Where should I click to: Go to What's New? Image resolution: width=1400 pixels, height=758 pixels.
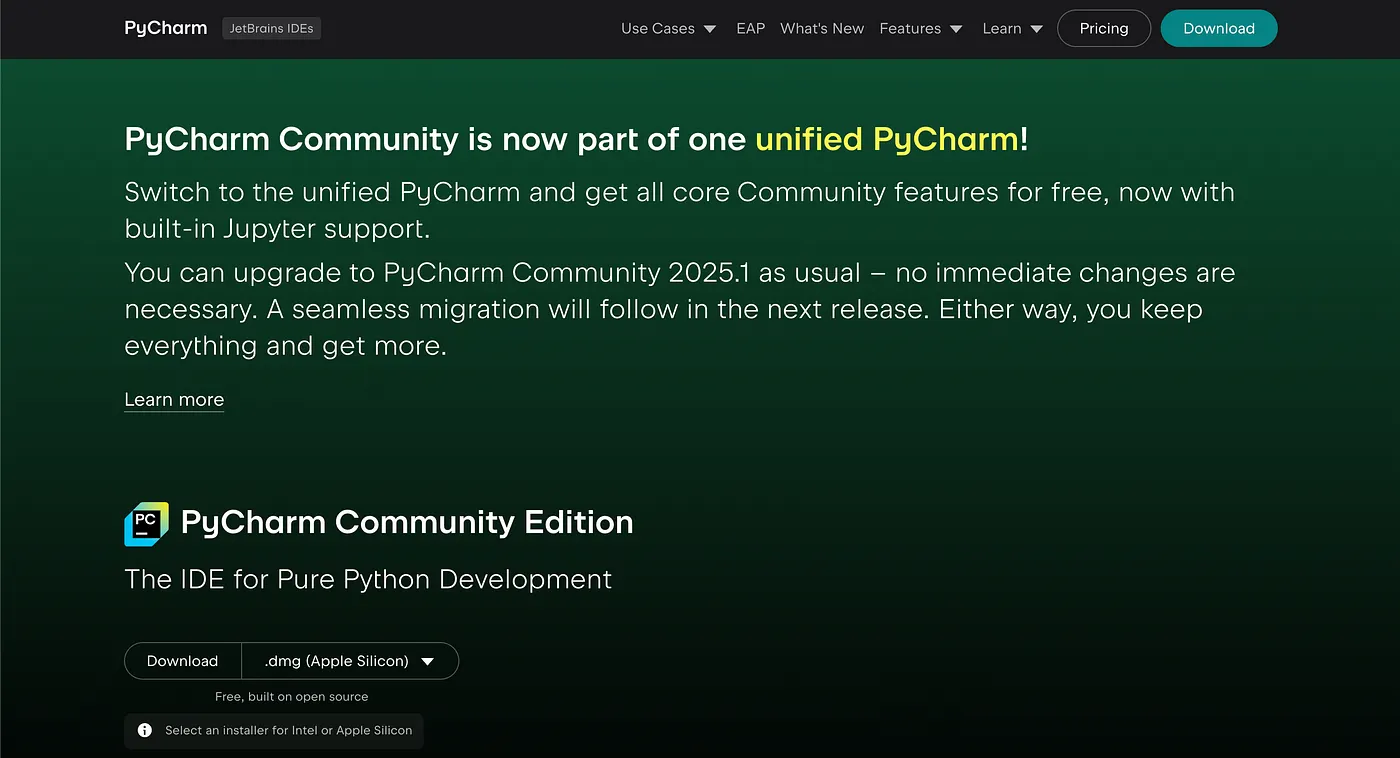(x=822, y=29)
